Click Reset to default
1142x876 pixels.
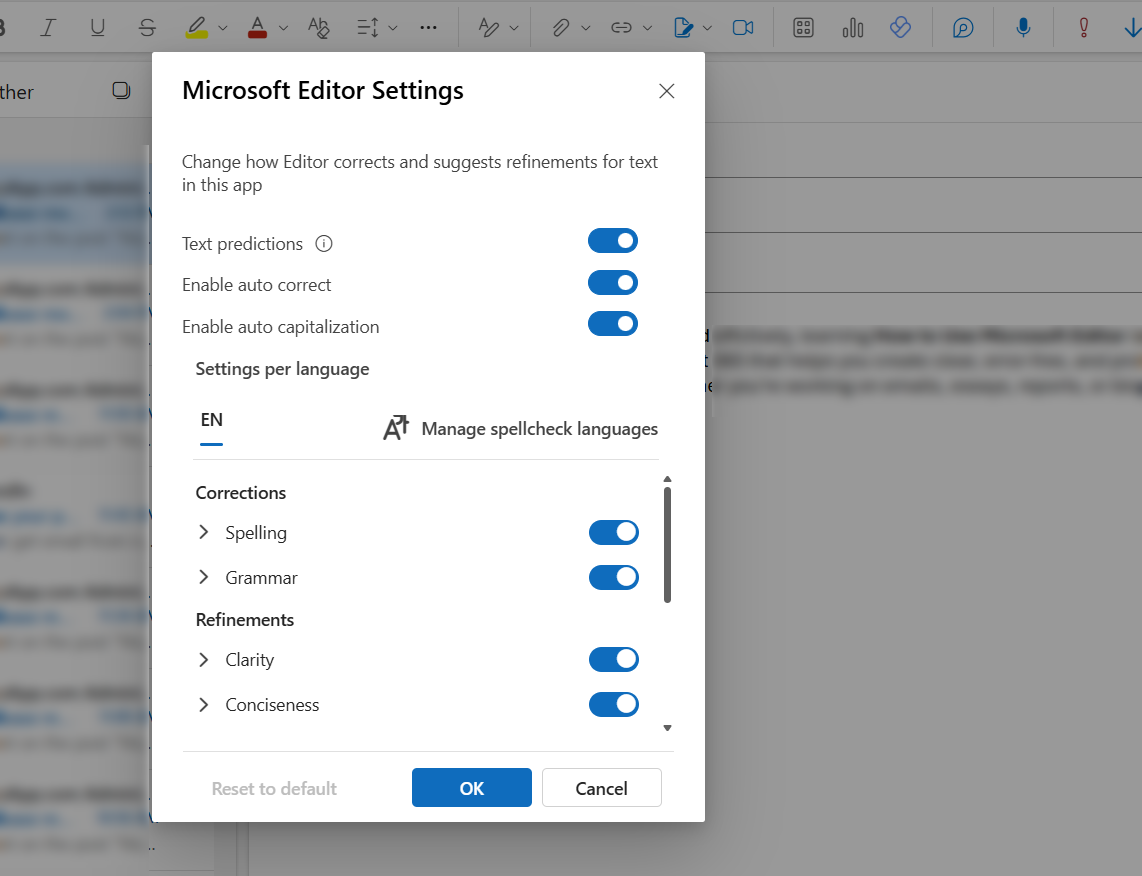pyautogui.click(x=274, y=789)
